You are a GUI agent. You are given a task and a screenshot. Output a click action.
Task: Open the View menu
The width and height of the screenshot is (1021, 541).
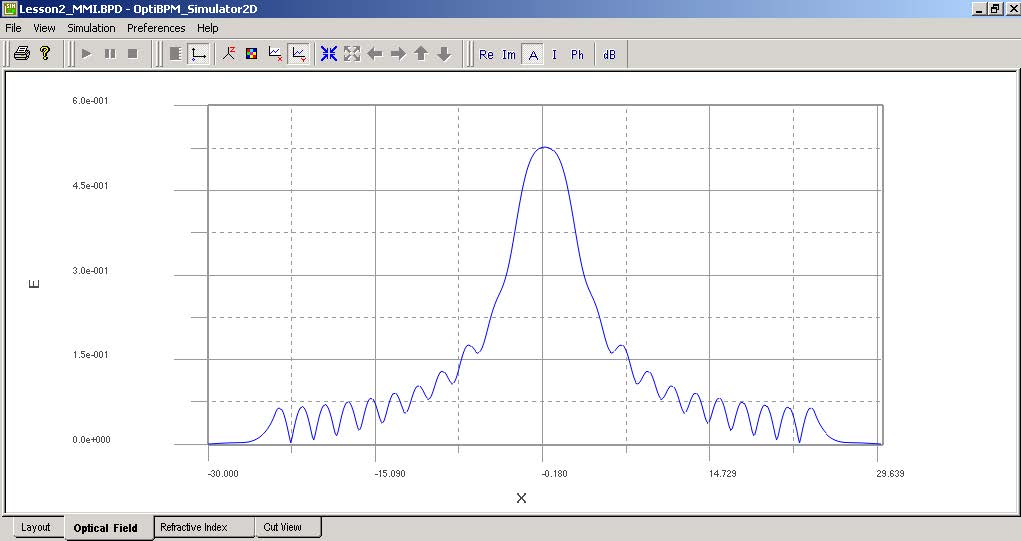[44, 28]
